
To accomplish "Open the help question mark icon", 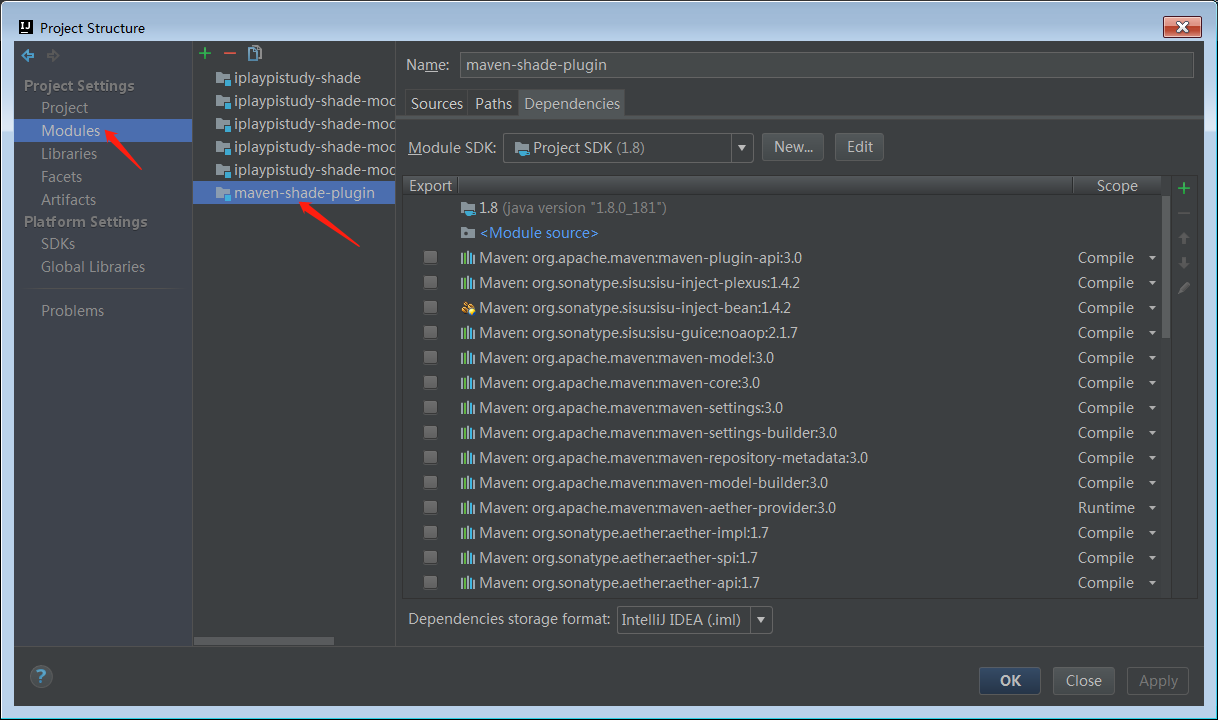I will point(41,676).
